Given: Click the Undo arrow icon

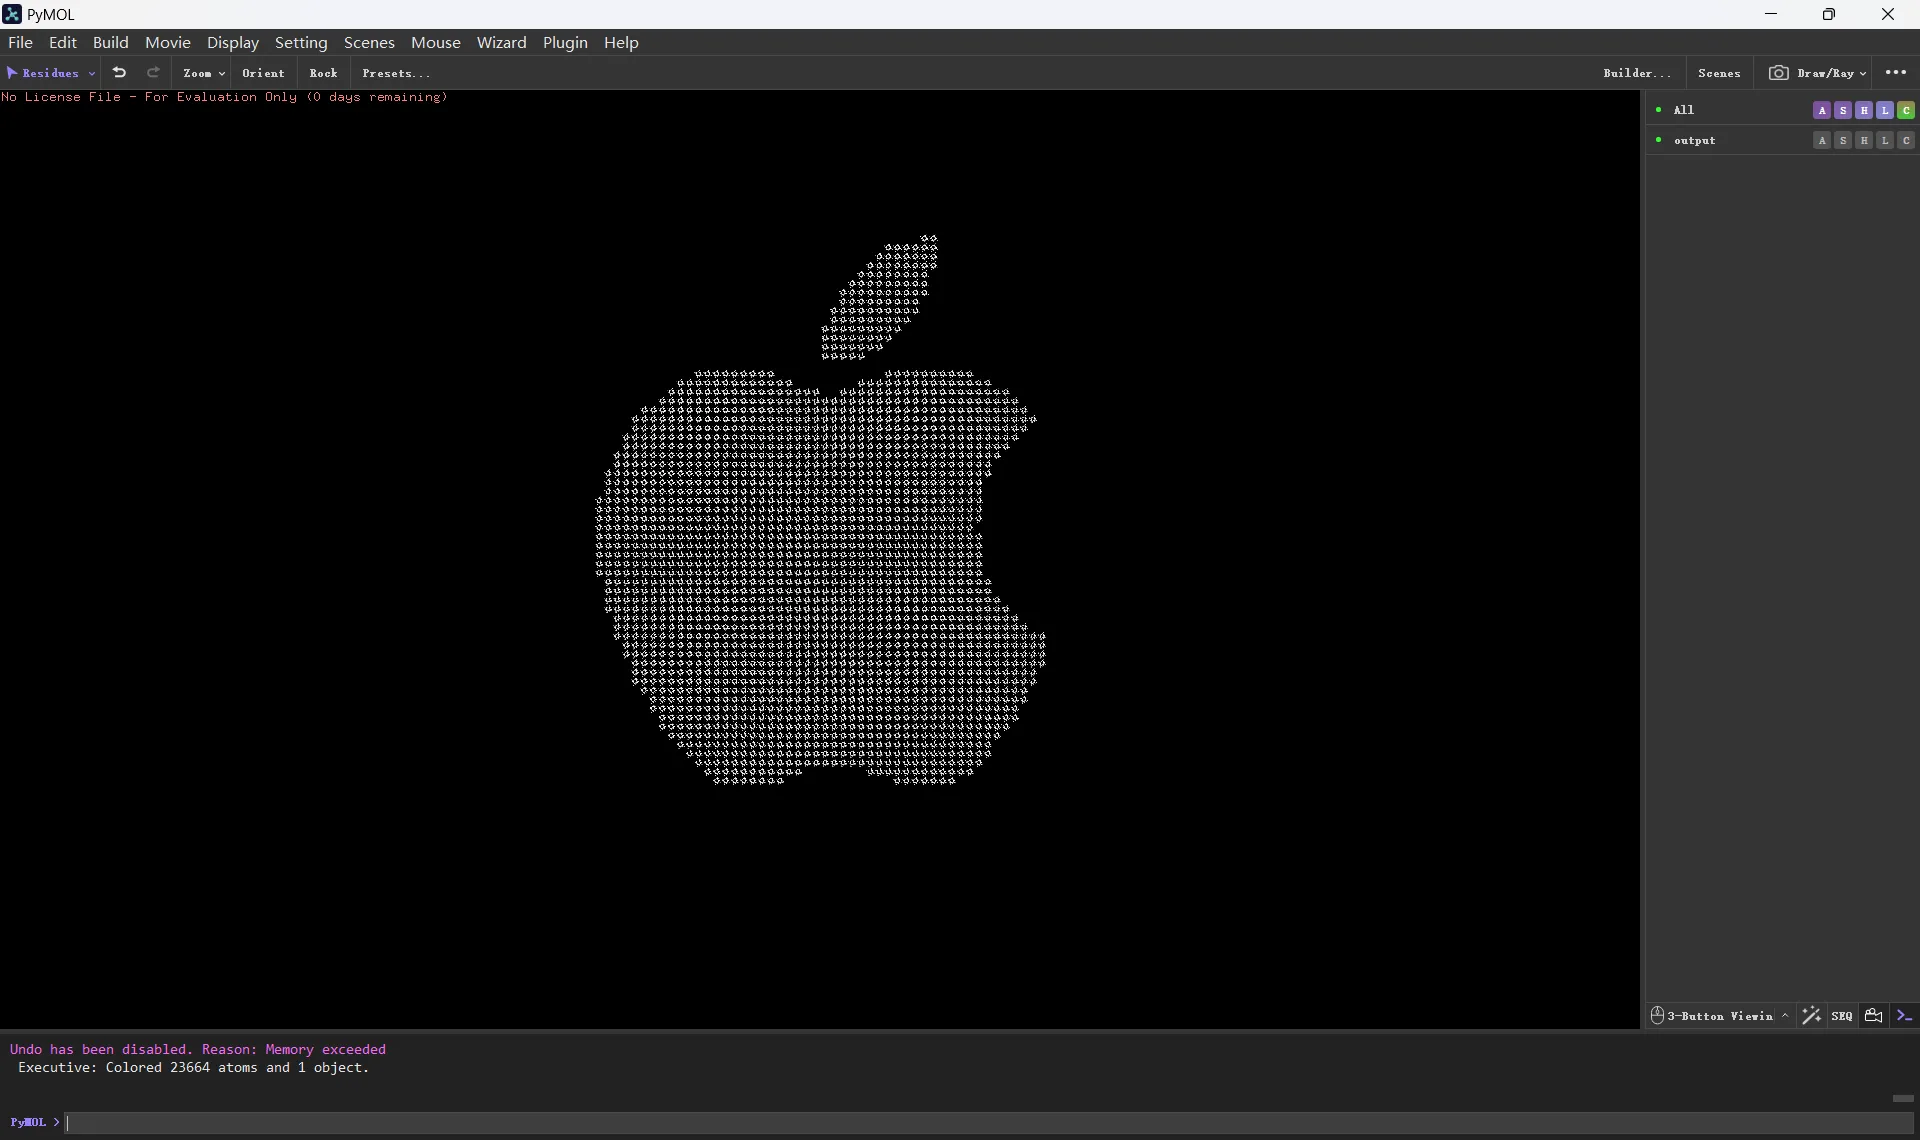Looking at the screenshot, I should [119, 72].
